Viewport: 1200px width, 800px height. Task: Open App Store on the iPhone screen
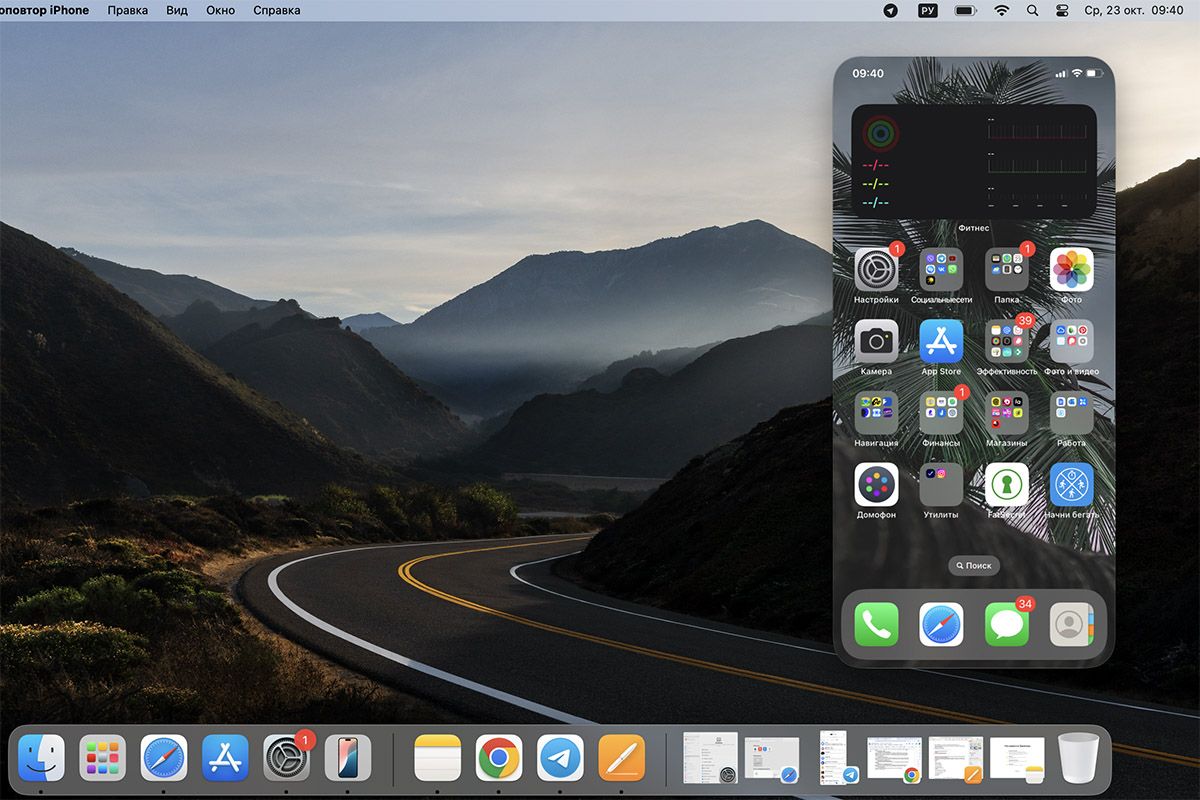[941, 342]
